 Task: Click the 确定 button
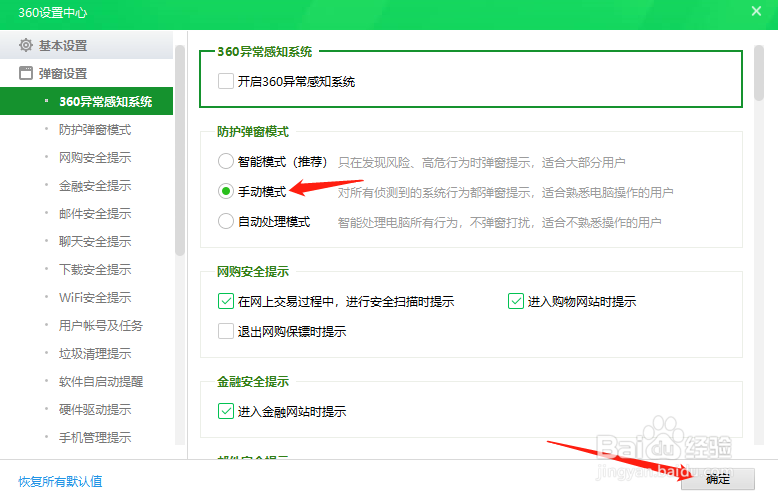click(717, 479)
